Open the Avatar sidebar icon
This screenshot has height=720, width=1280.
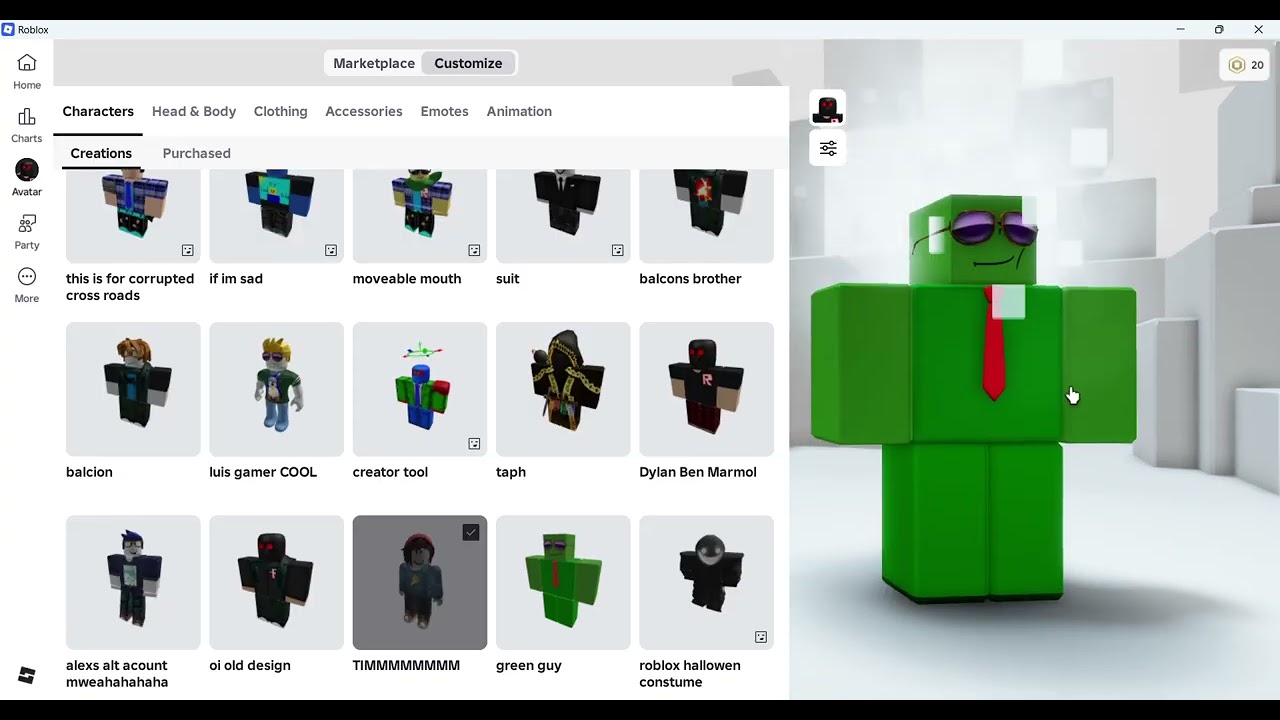click(27, 178)
